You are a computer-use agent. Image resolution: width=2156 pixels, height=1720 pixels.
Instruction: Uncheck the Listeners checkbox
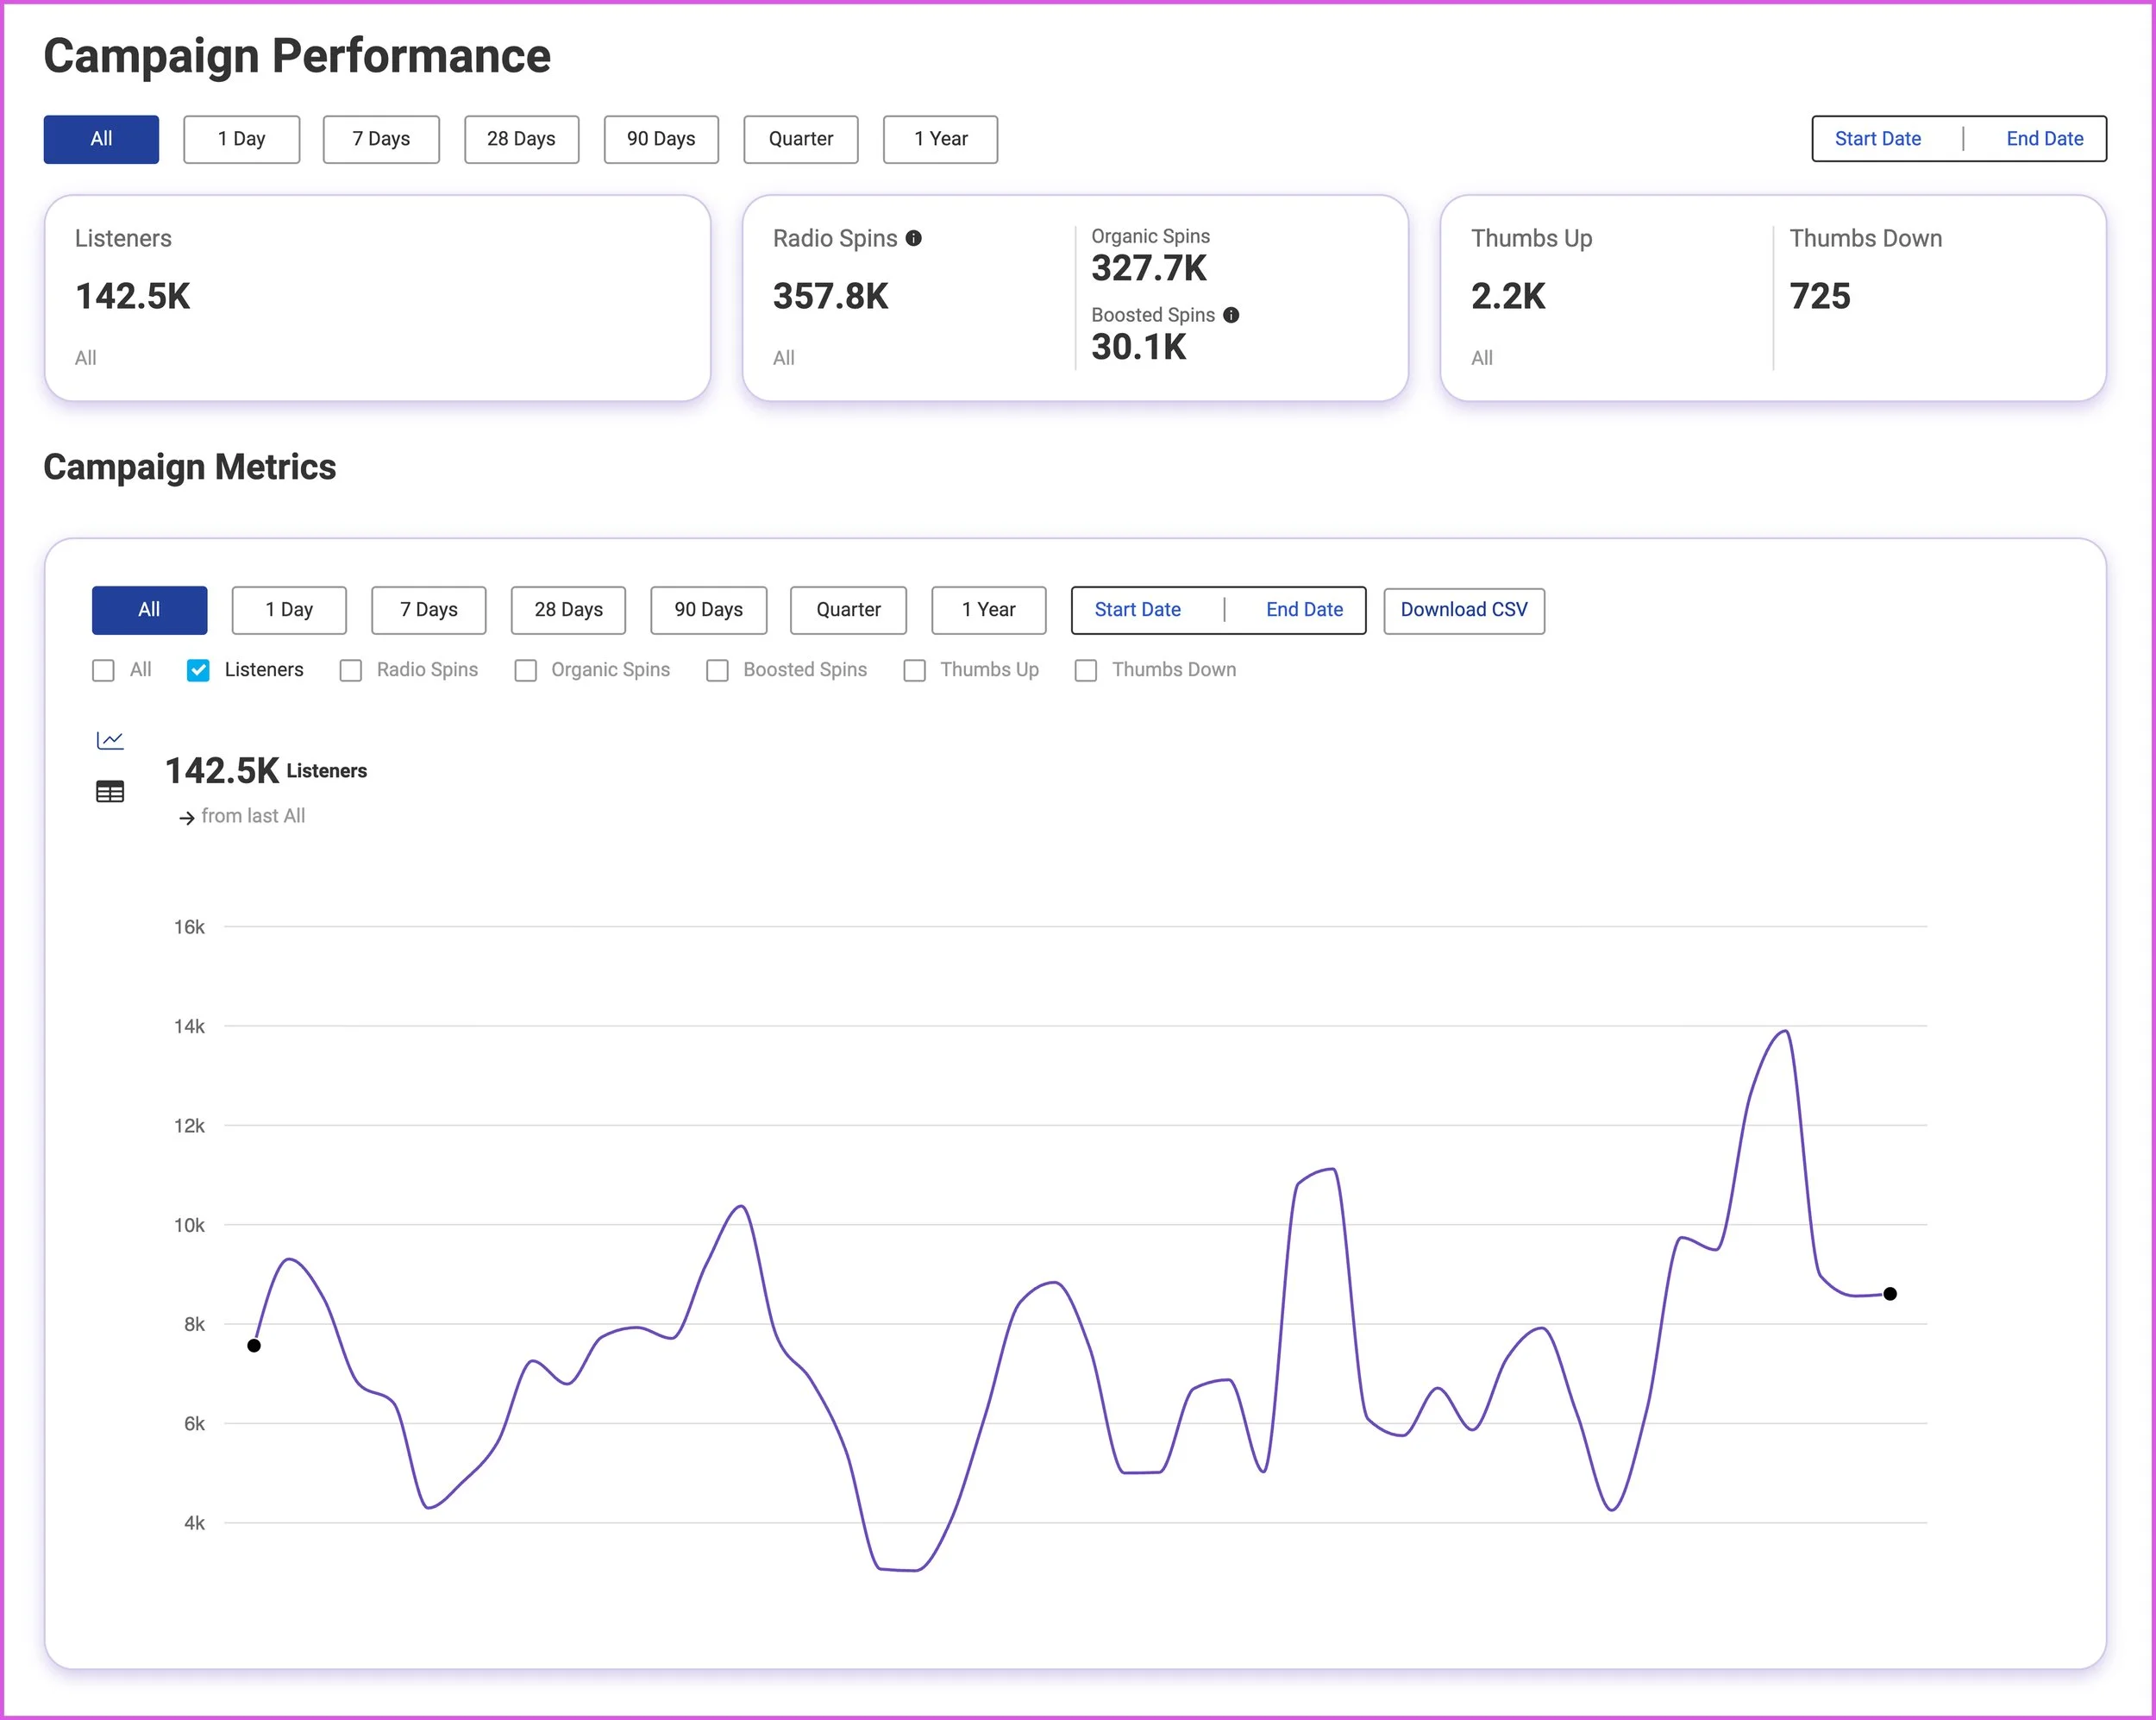pyautogui.click(x=198, y=670)
